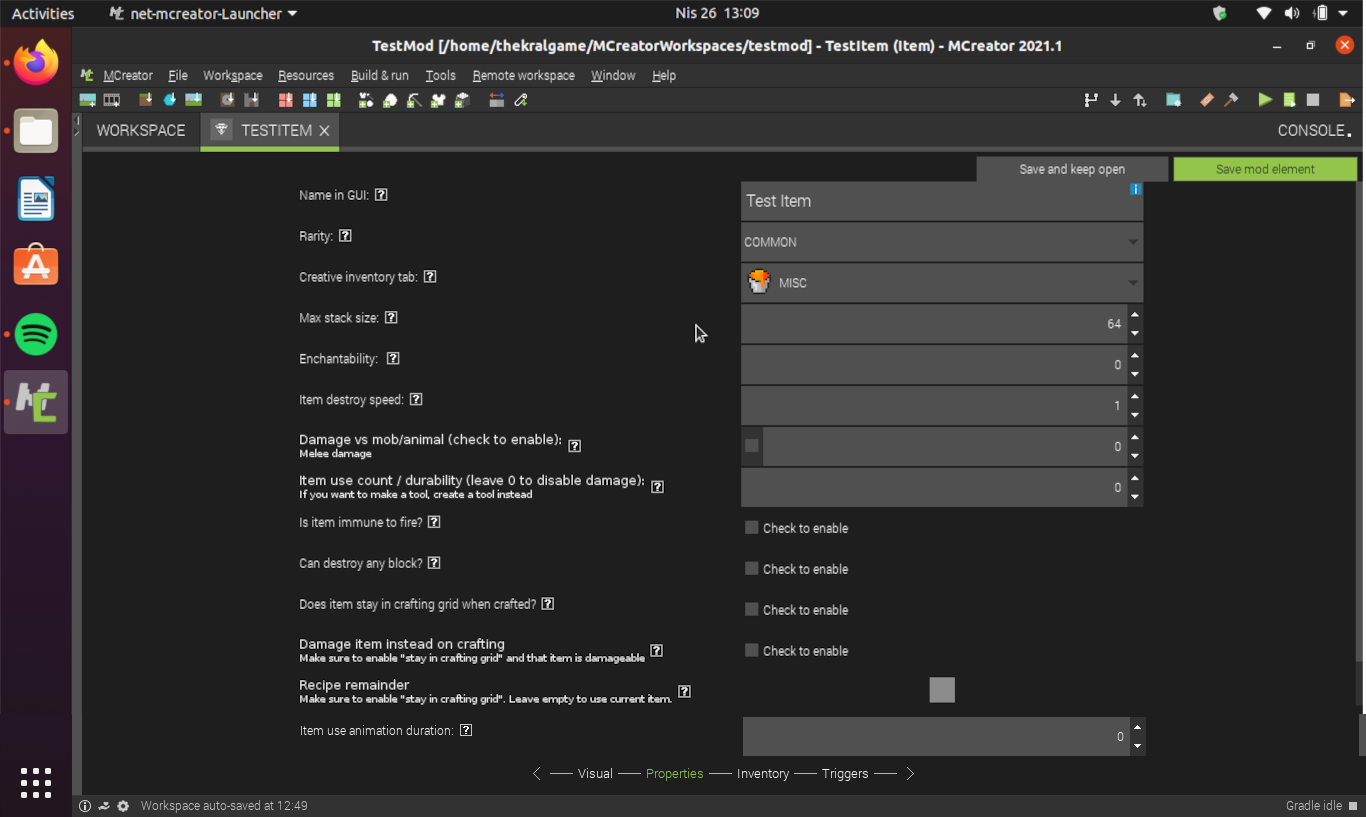
Task: Open the Build & run menu
Action: (380, 75)
